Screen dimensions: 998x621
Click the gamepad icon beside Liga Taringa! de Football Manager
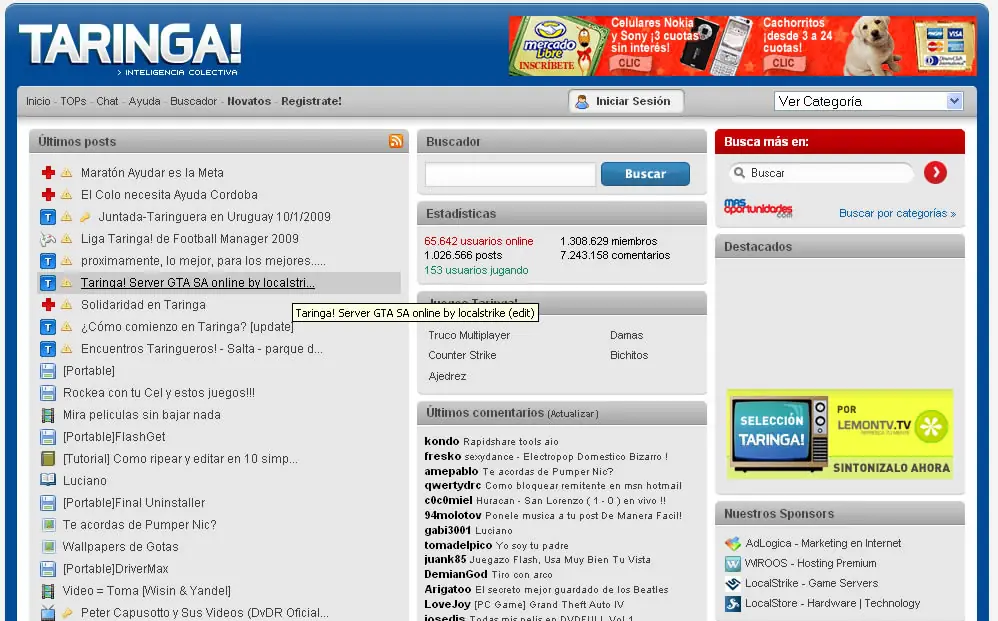(x=48, y=239)
